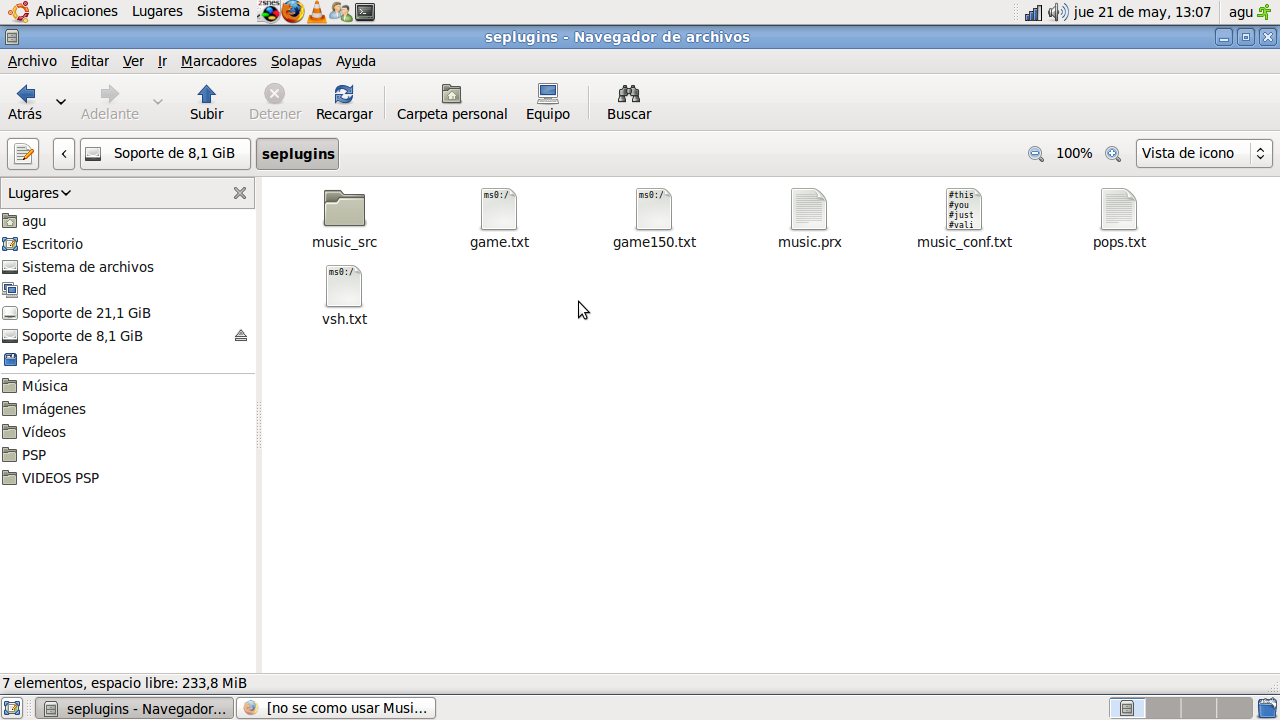Open the Imágenes bookmark in the sidebar
The image size is (1280, 720).
[128, 409]
